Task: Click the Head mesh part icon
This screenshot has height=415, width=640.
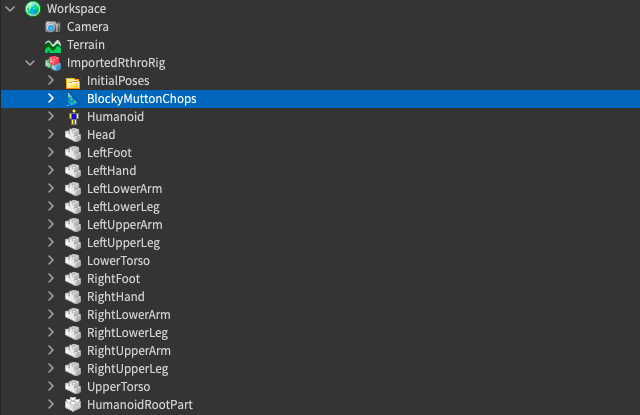Action: click(73, 135)
